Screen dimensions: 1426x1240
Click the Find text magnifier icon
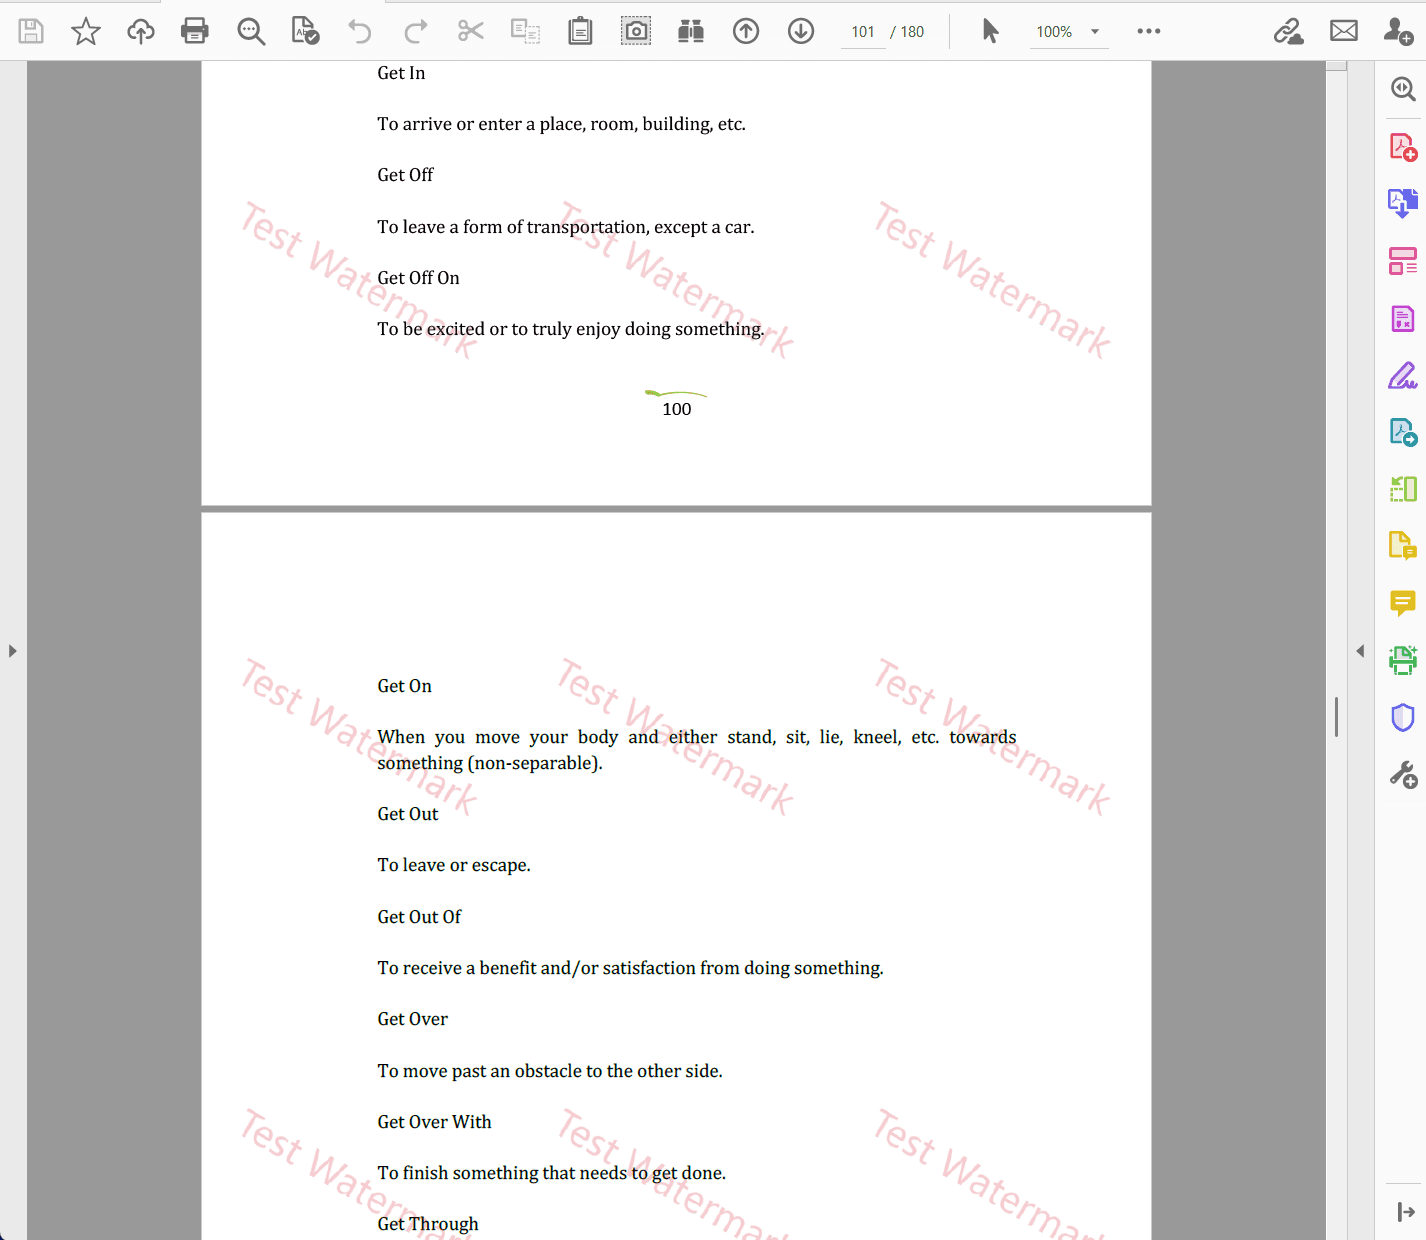point(251,31)
